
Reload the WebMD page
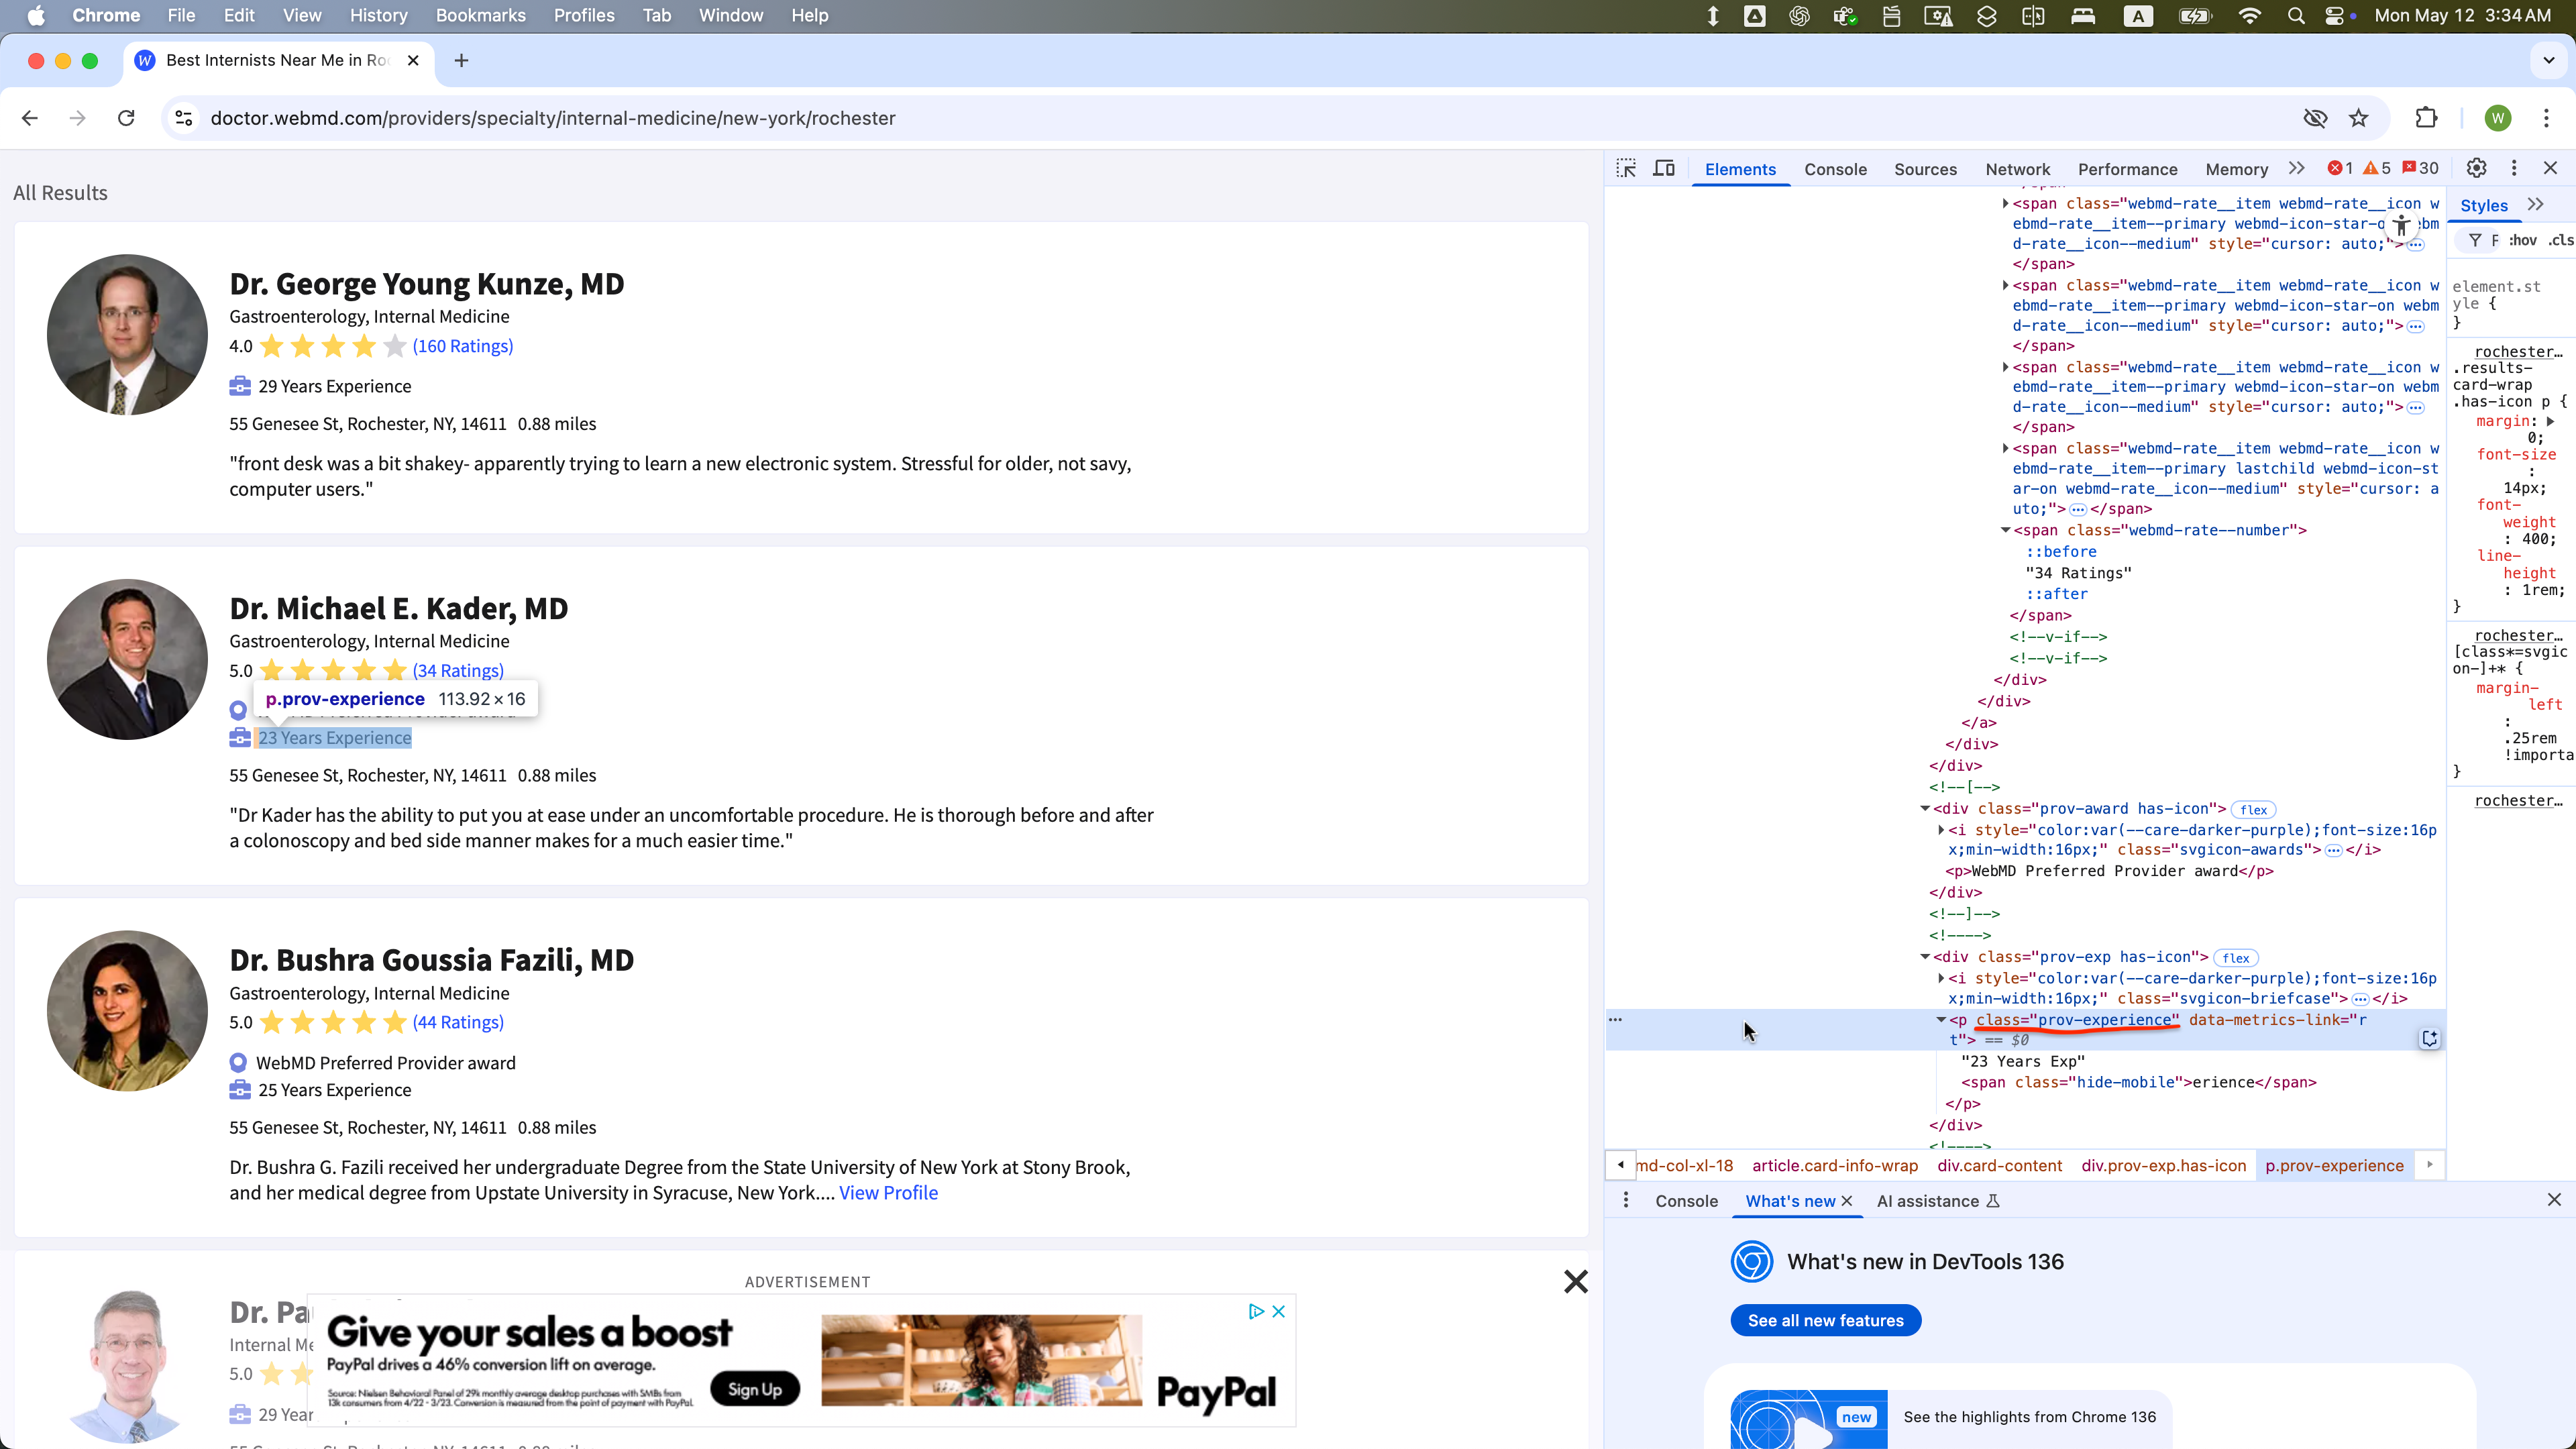click(x=126, y=118)
